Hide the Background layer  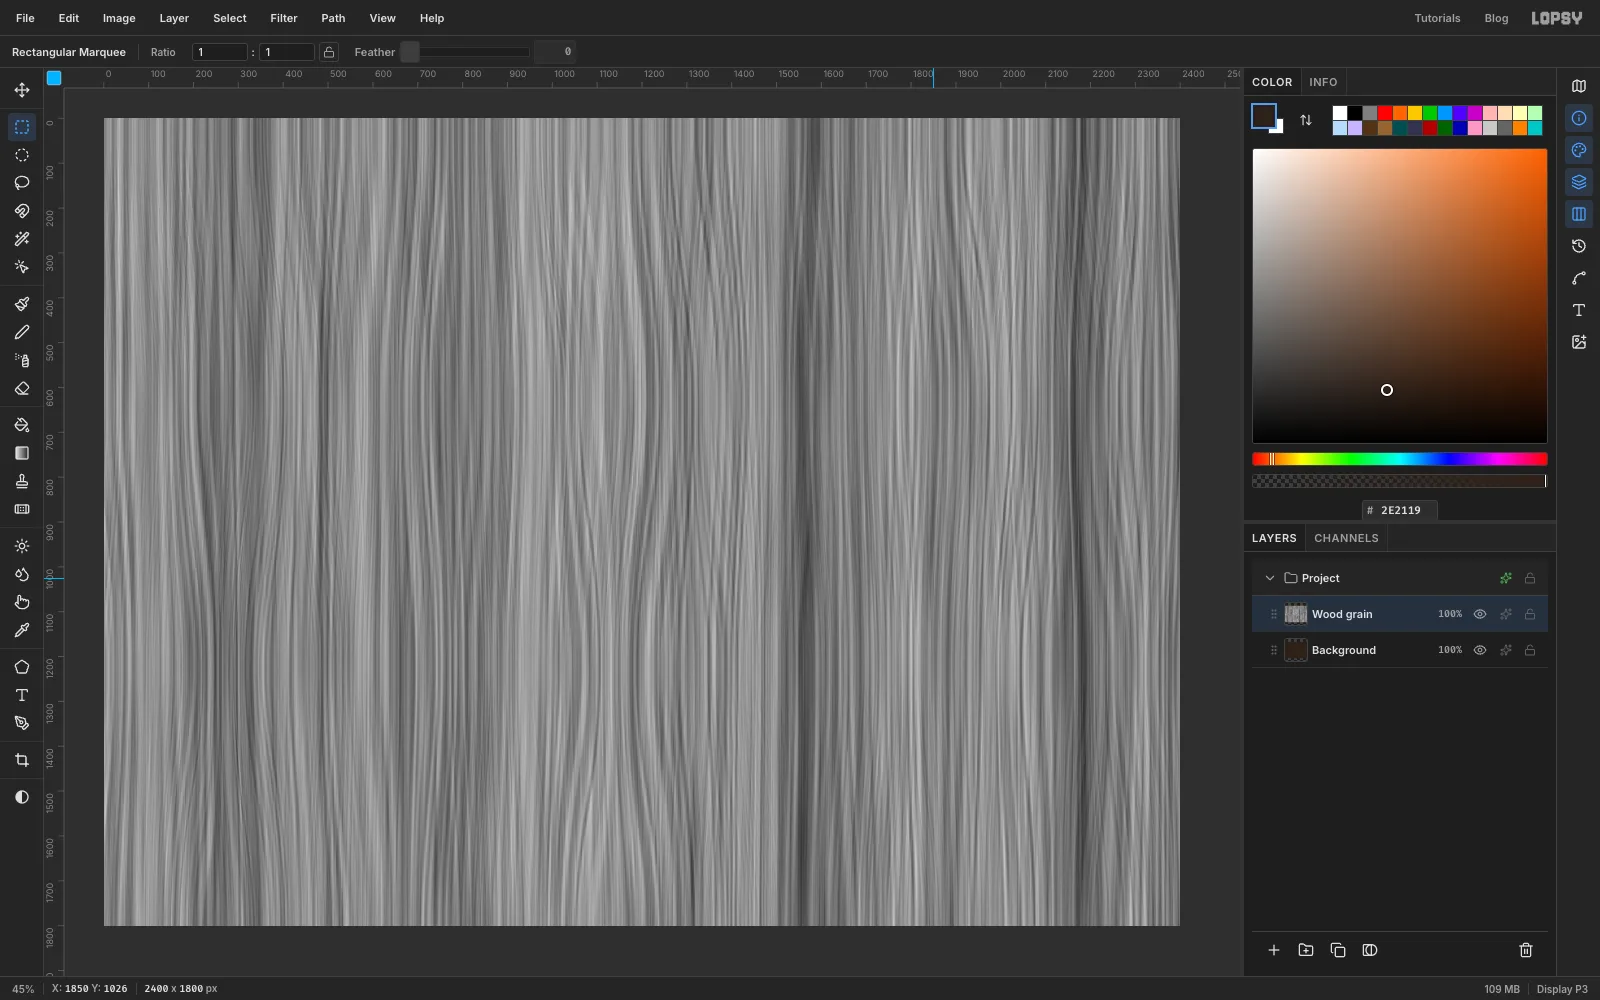point(1480,650)
